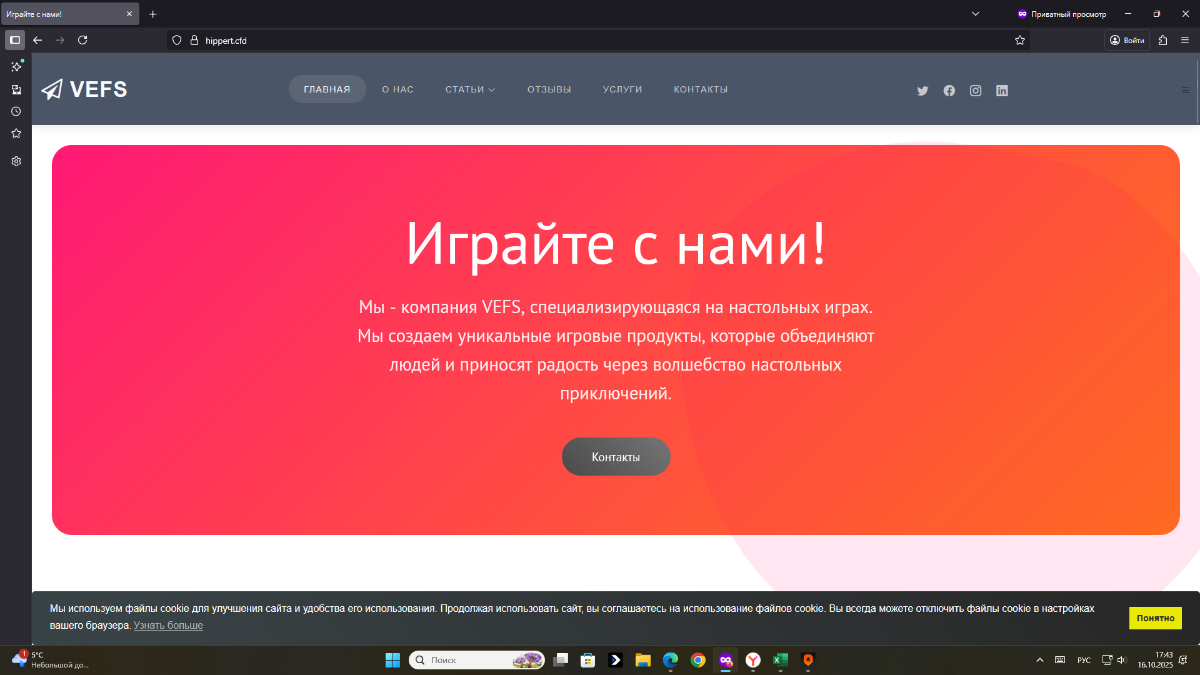Viewport: 1200px width, 675px height.
Task: Go back to the previous page
Action: 38,40
